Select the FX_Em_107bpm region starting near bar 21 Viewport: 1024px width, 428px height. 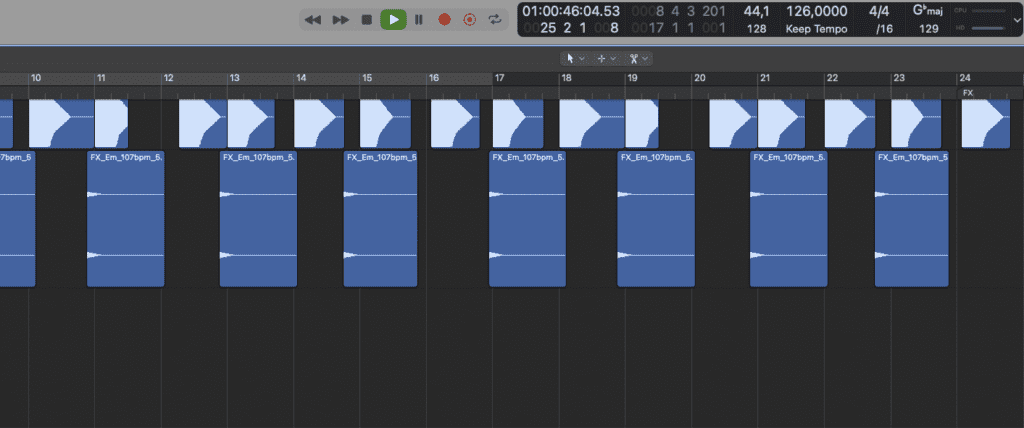(788, 219)
